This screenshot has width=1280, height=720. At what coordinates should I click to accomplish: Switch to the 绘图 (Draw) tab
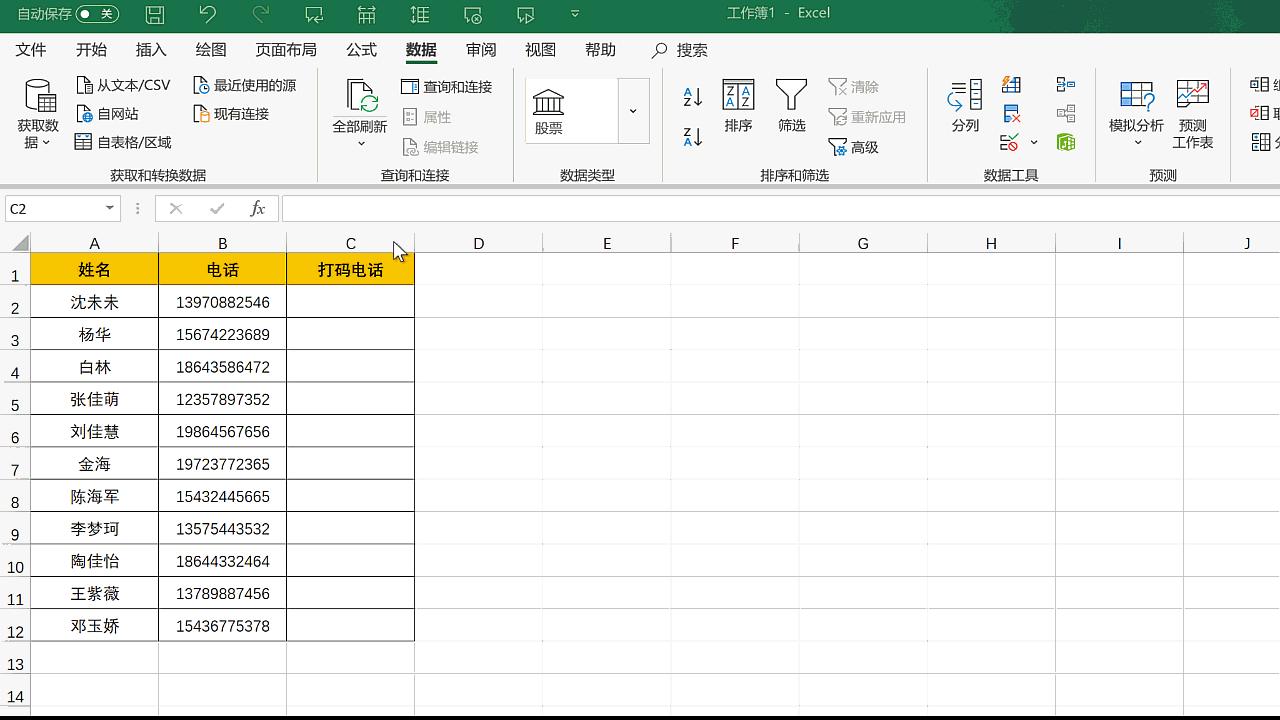[211, 50]
